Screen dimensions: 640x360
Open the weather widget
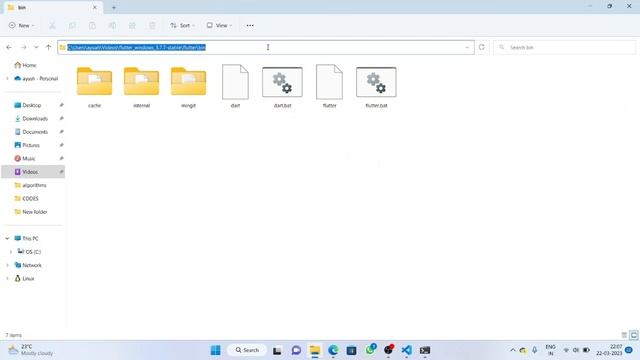[x=31, y=350]
